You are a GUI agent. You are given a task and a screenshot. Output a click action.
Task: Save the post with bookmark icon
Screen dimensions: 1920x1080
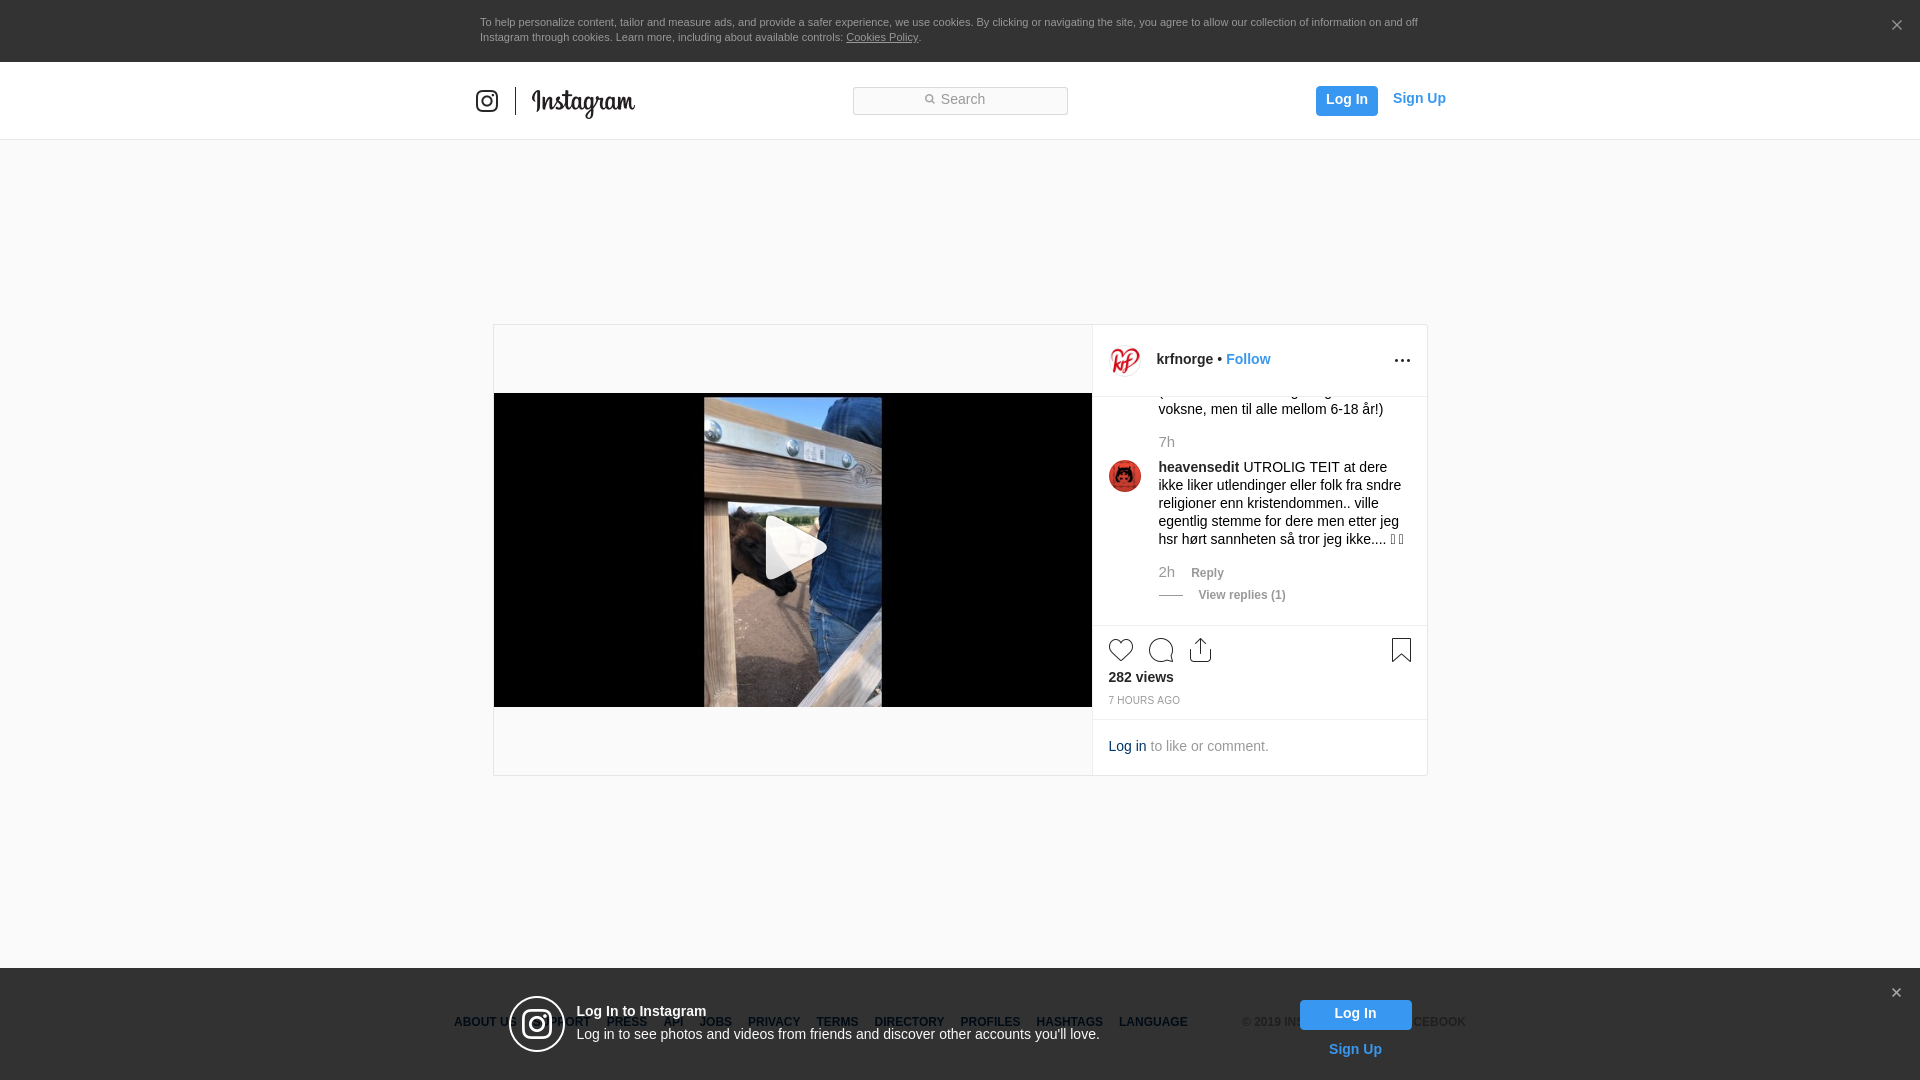pyautogui.click(x=1401, y=651)
